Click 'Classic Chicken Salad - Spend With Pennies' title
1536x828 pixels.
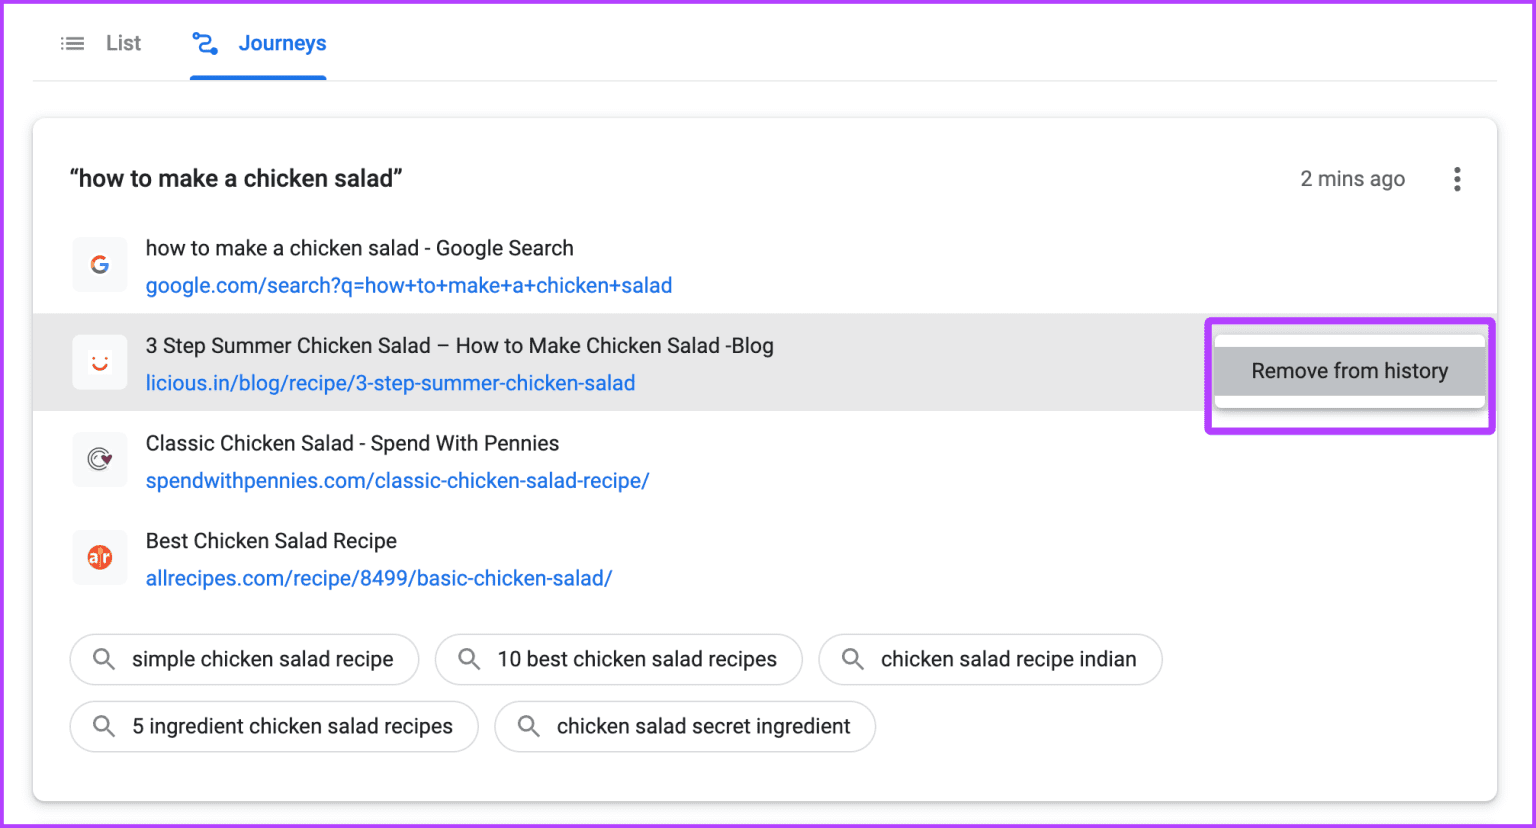(352, 443)
